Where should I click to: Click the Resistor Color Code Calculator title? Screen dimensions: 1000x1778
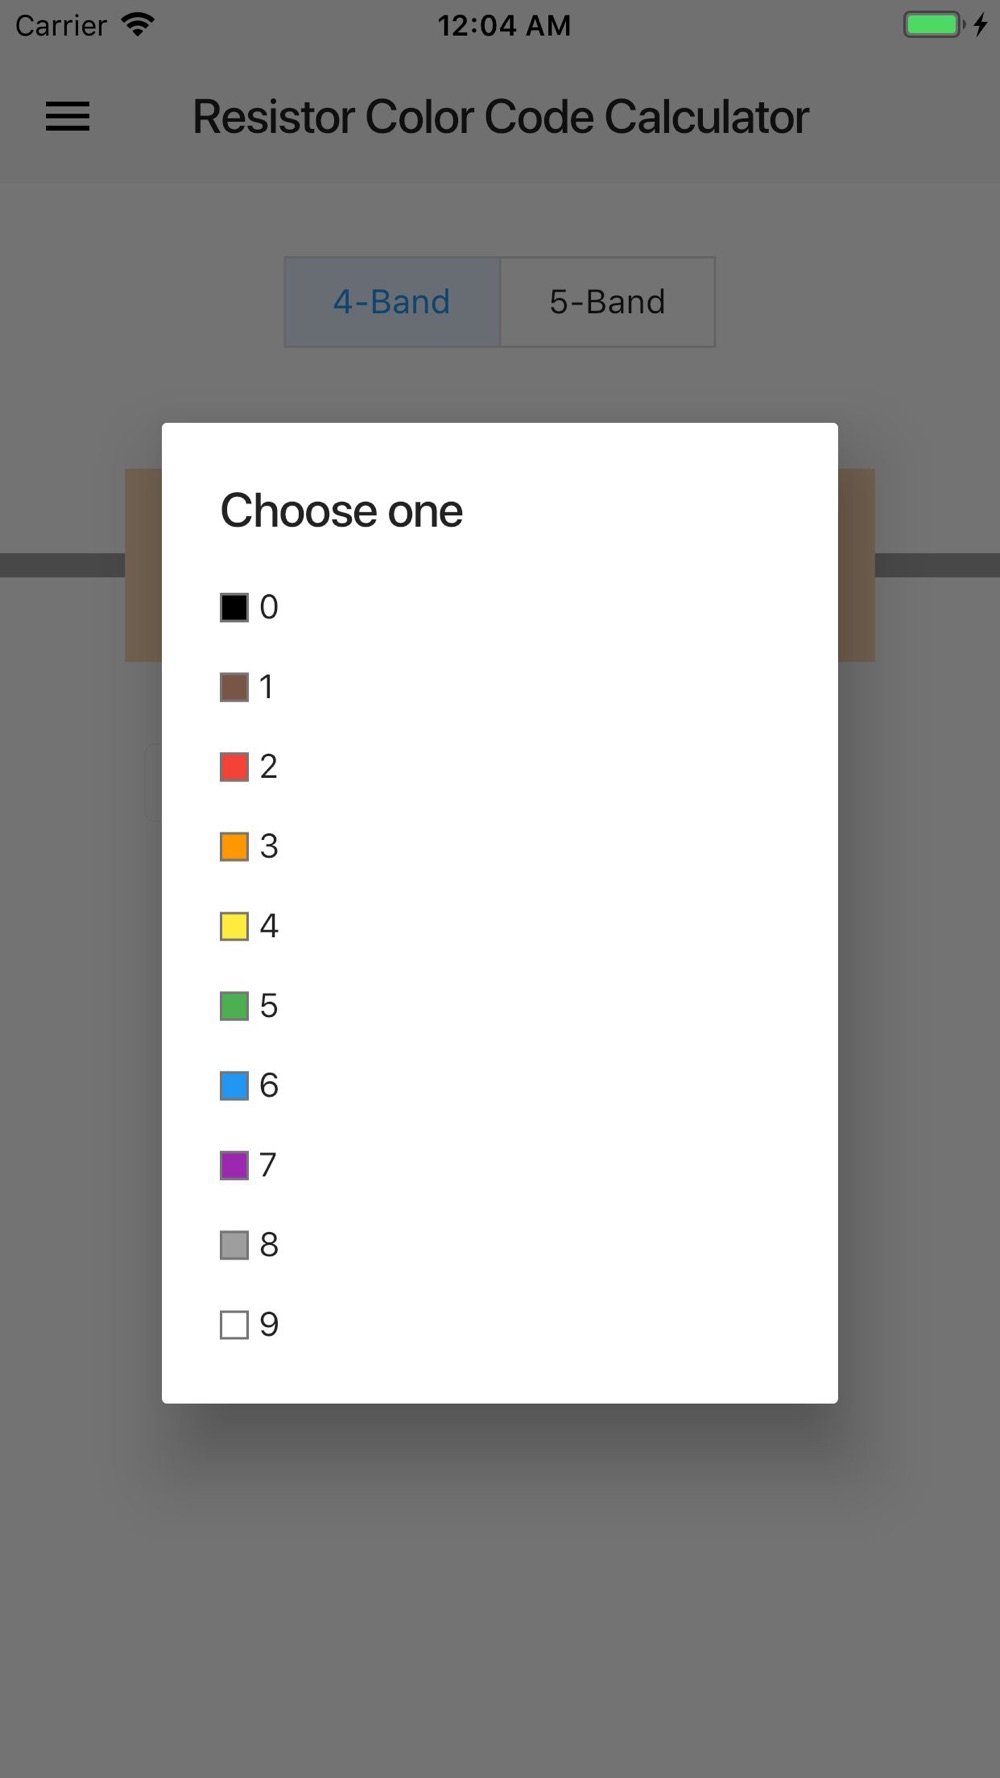[x=500, y=117]
